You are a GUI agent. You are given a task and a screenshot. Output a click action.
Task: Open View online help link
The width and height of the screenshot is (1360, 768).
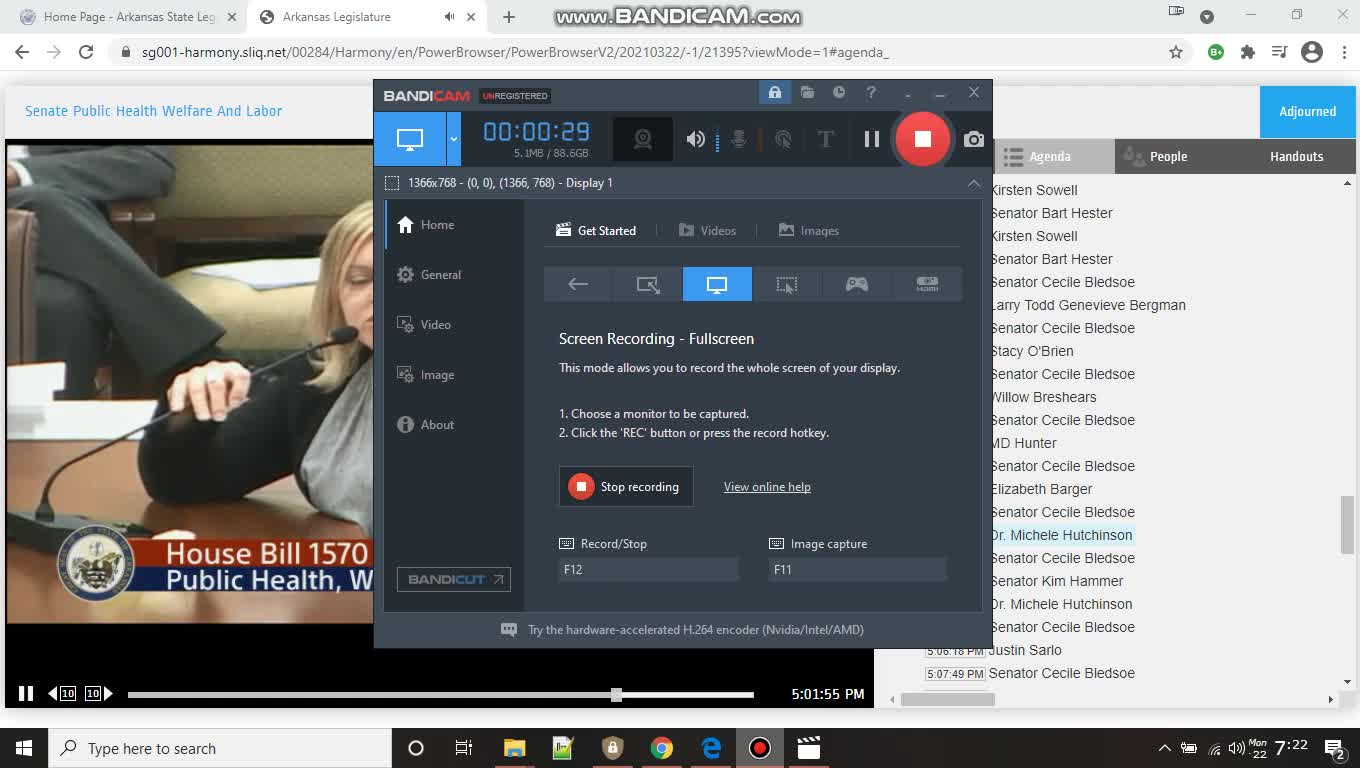[x=767, y=487]
